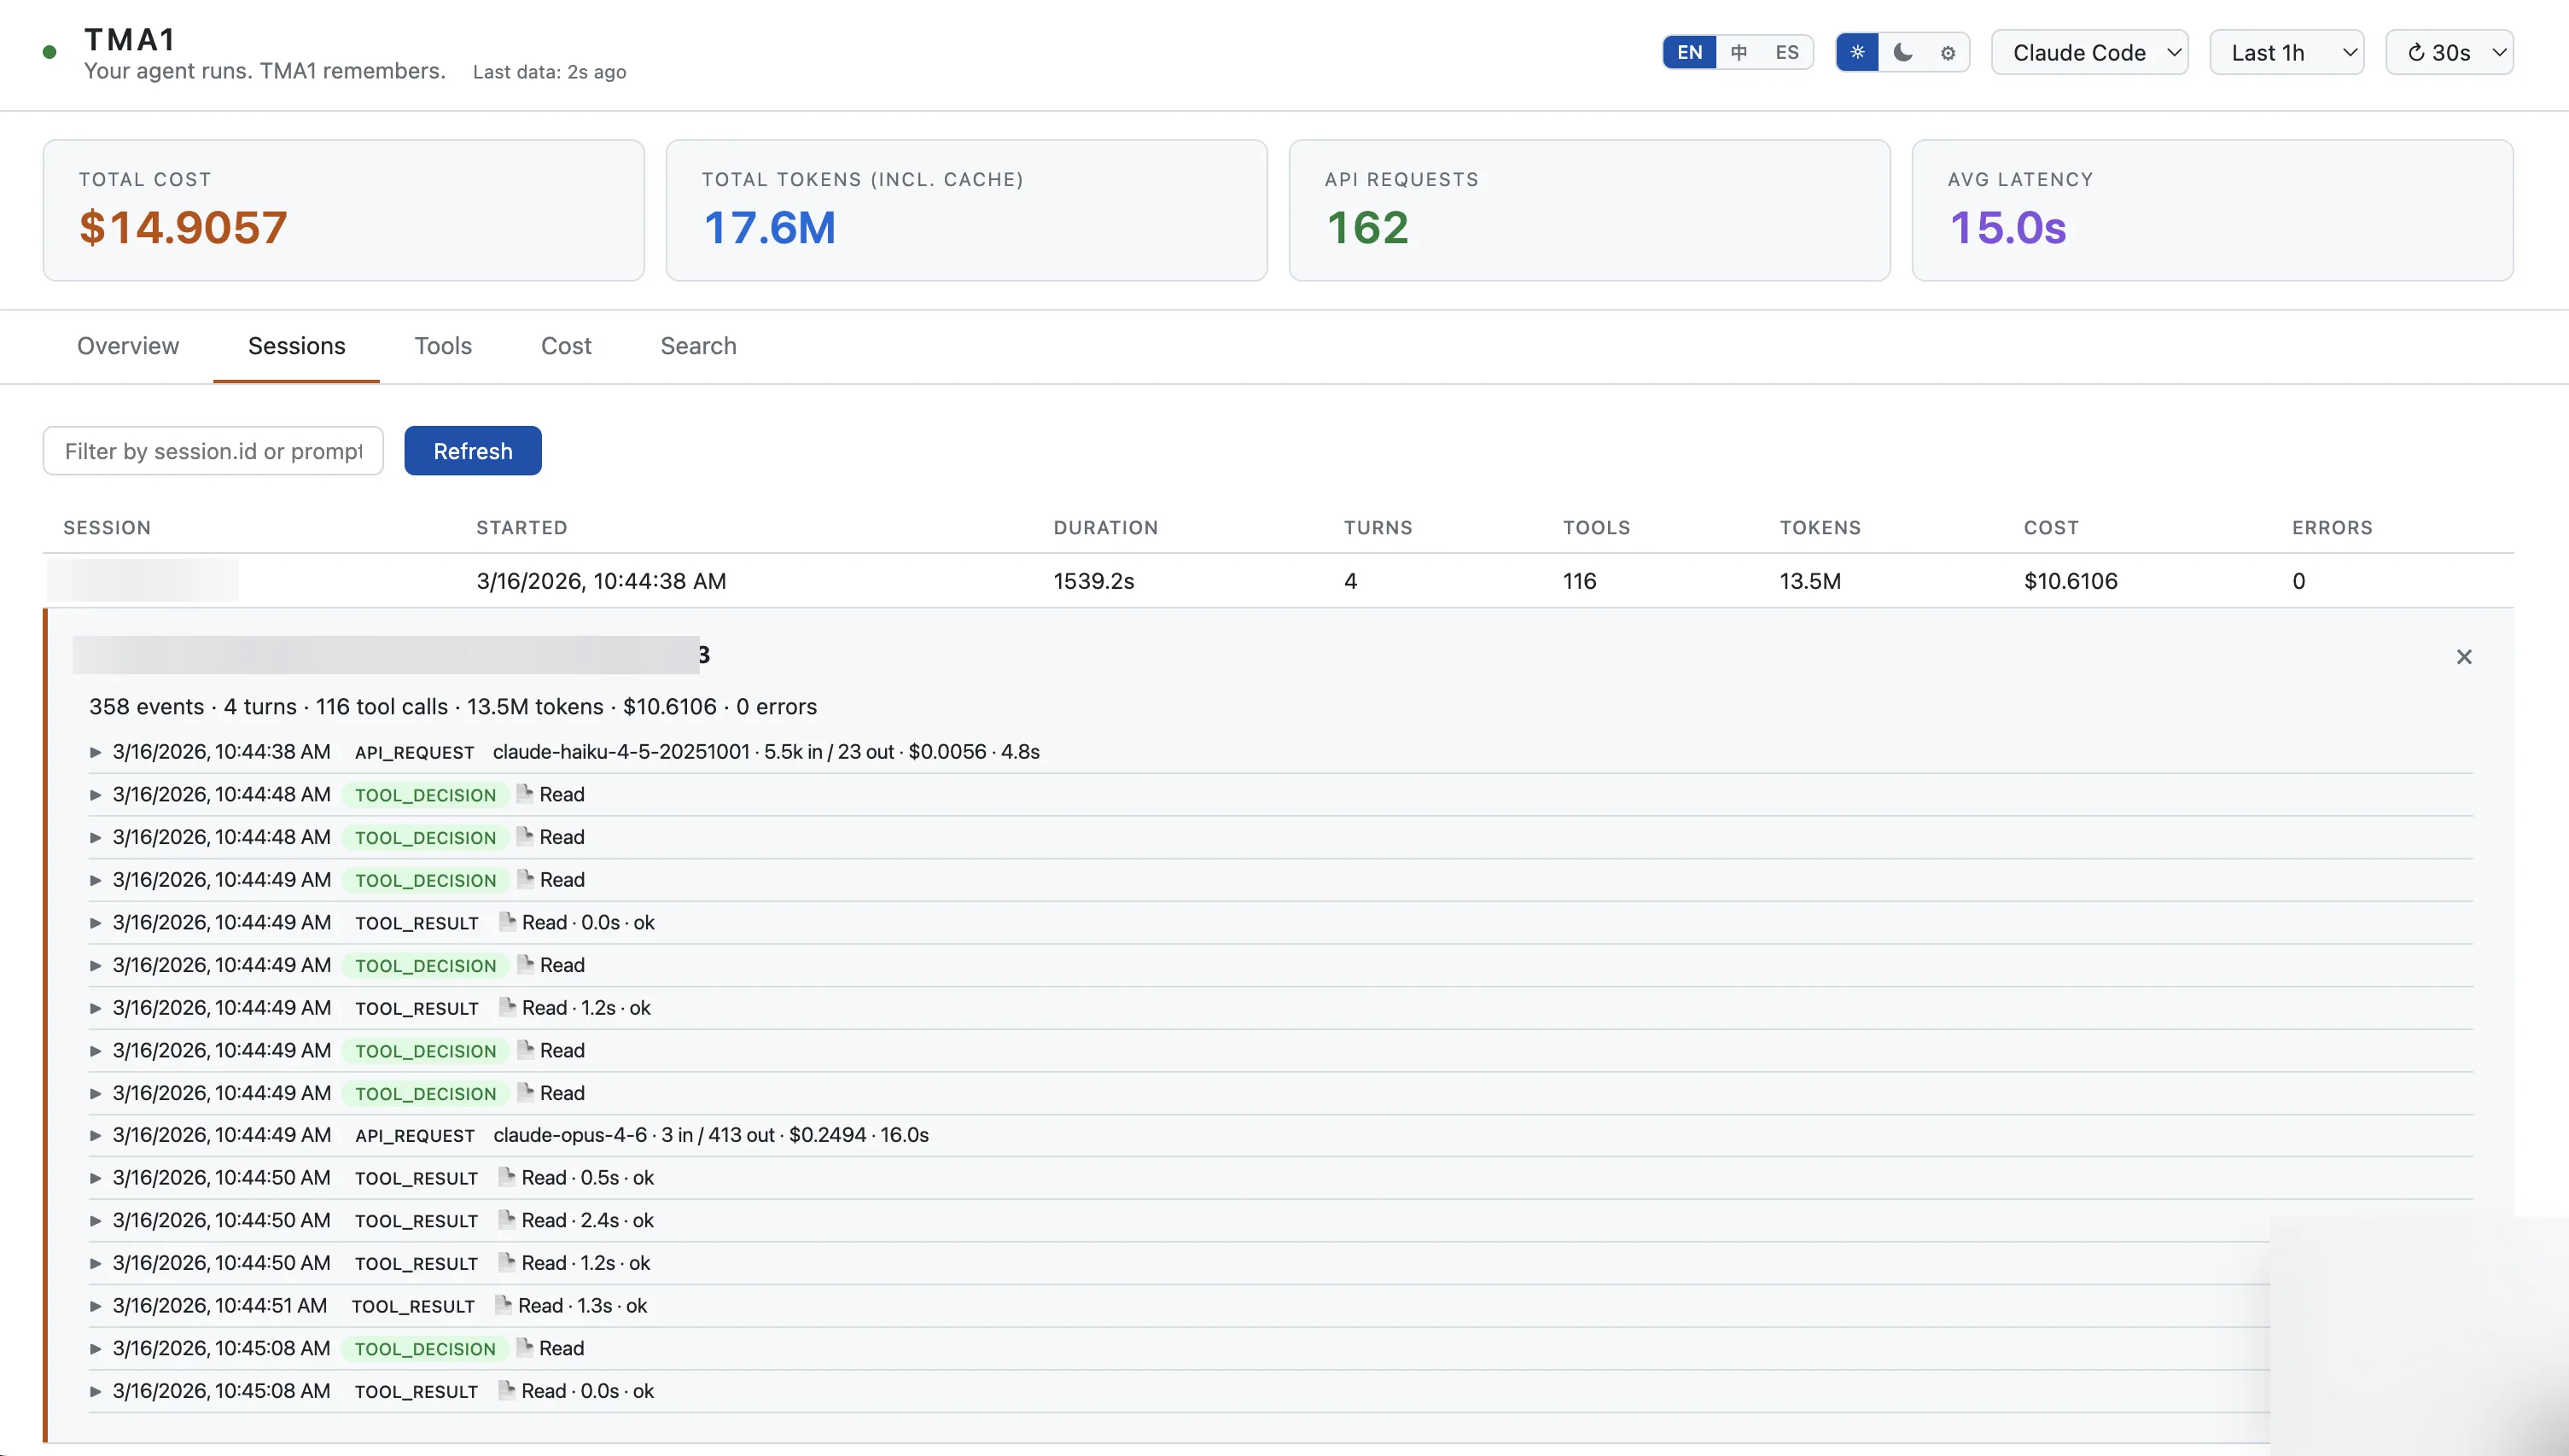
Task: Switch to dark mode via the moon icon
Action: pyautogui.click(x=1902, y=52)
